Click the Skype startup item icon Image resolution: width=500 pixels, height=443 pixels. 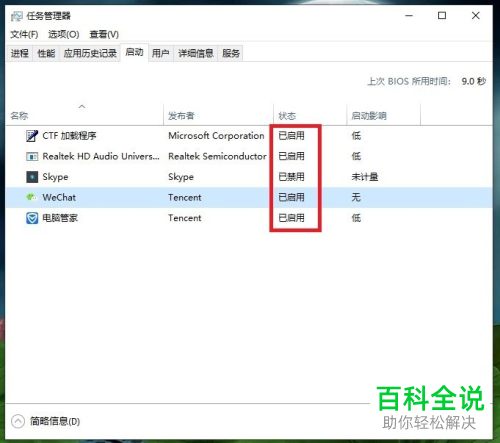(32, 177)
